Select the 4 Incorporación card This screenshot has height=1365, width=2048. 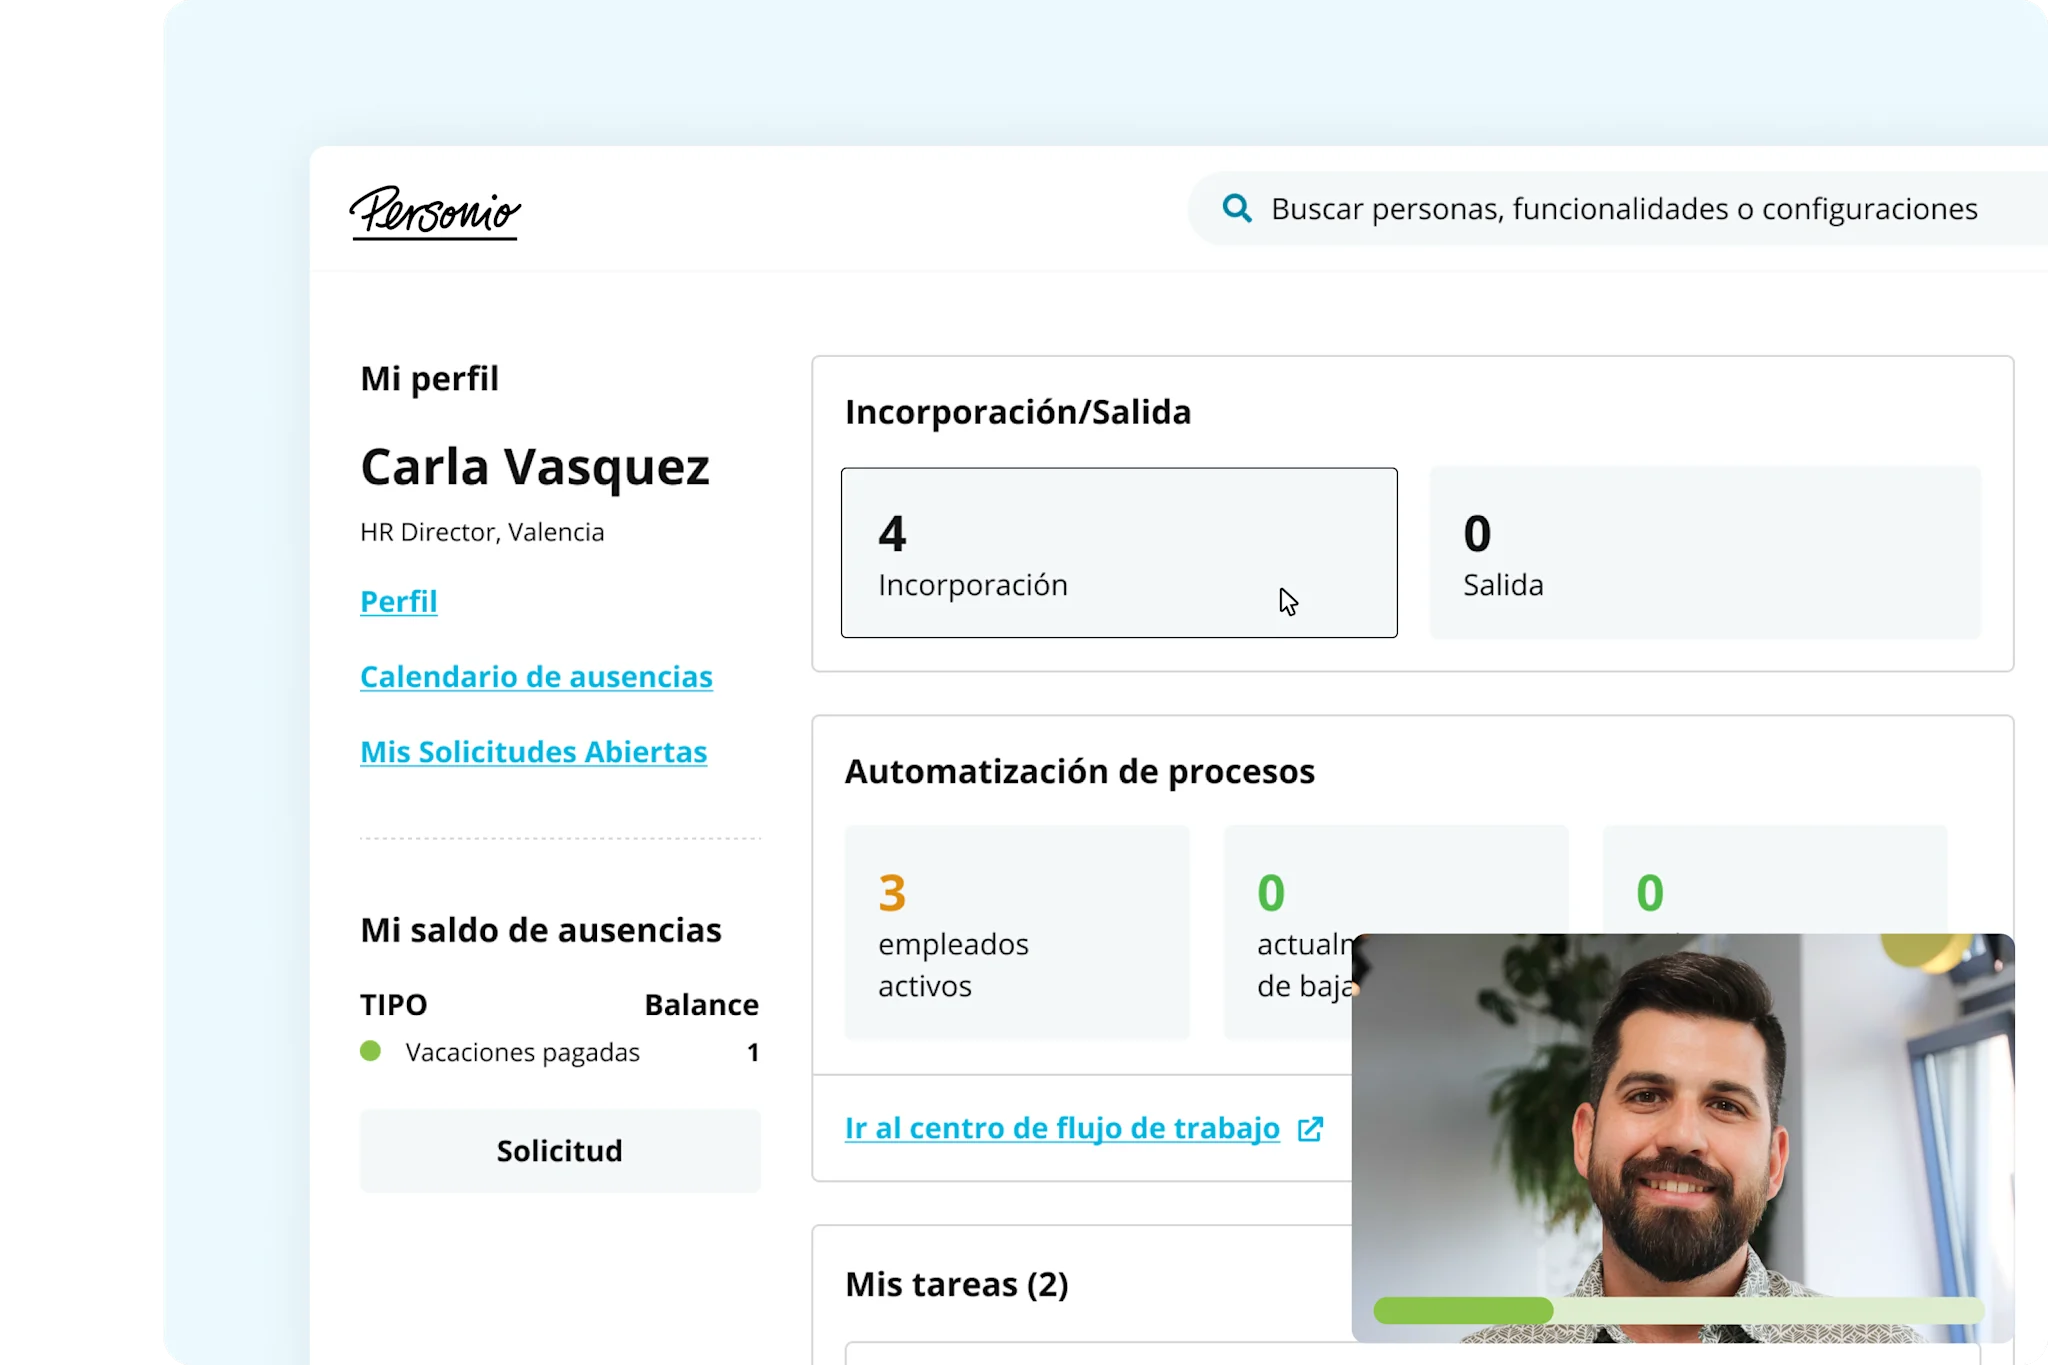click(x=1118, y=552)
